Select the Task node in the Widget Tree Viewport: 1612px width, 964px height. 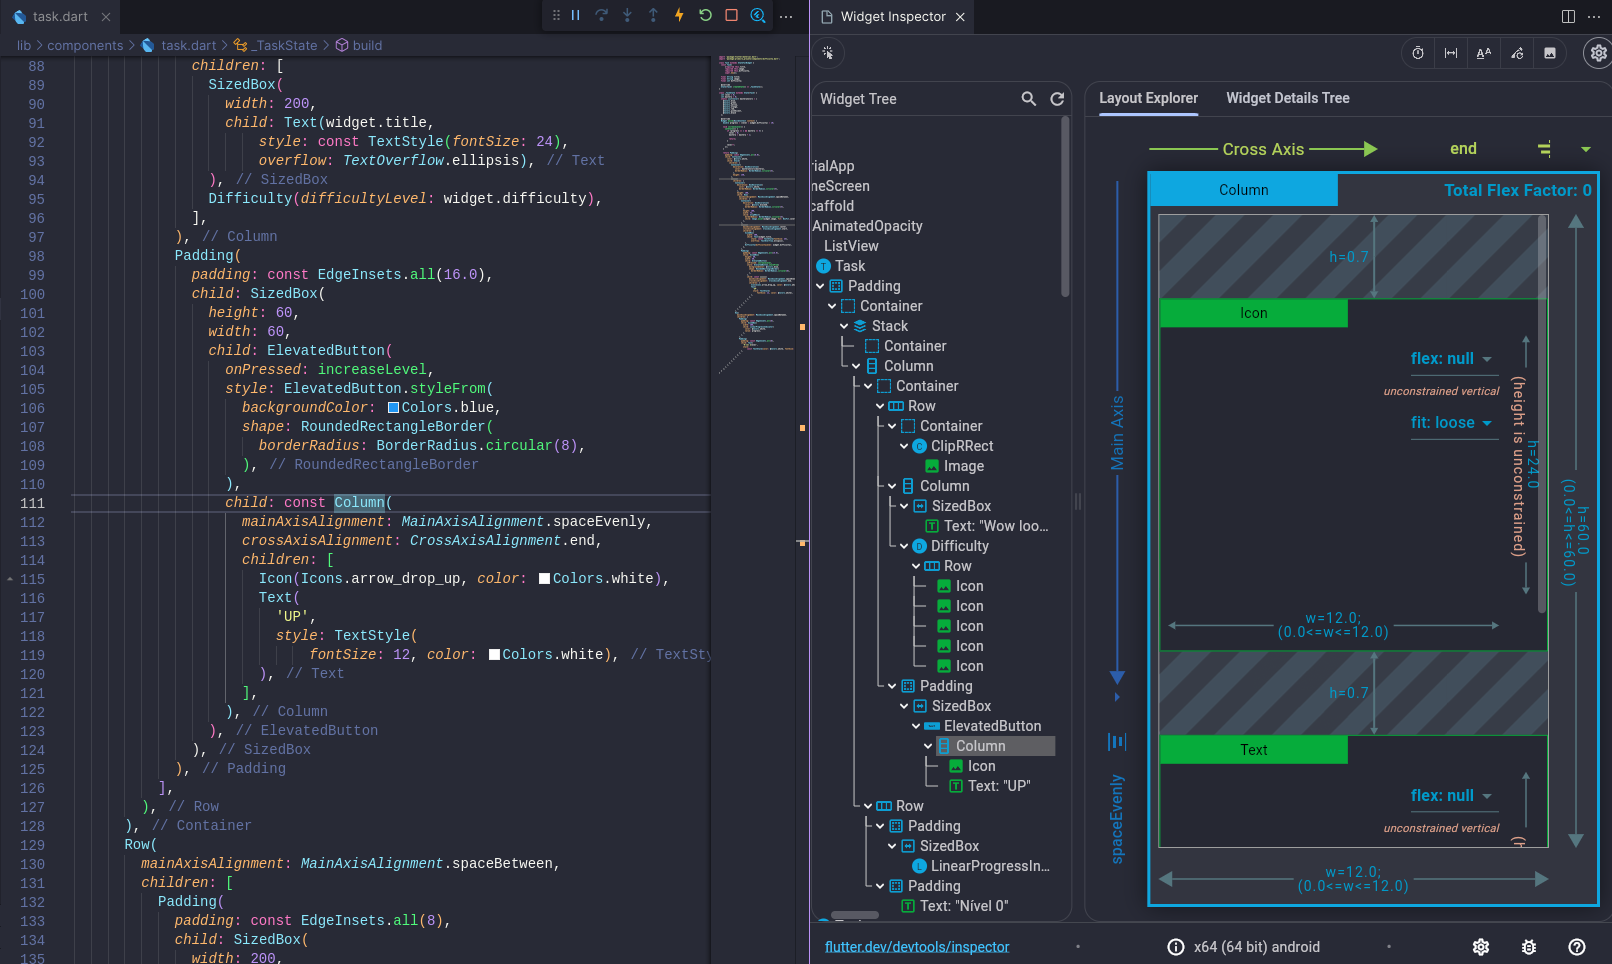(850, 266)
